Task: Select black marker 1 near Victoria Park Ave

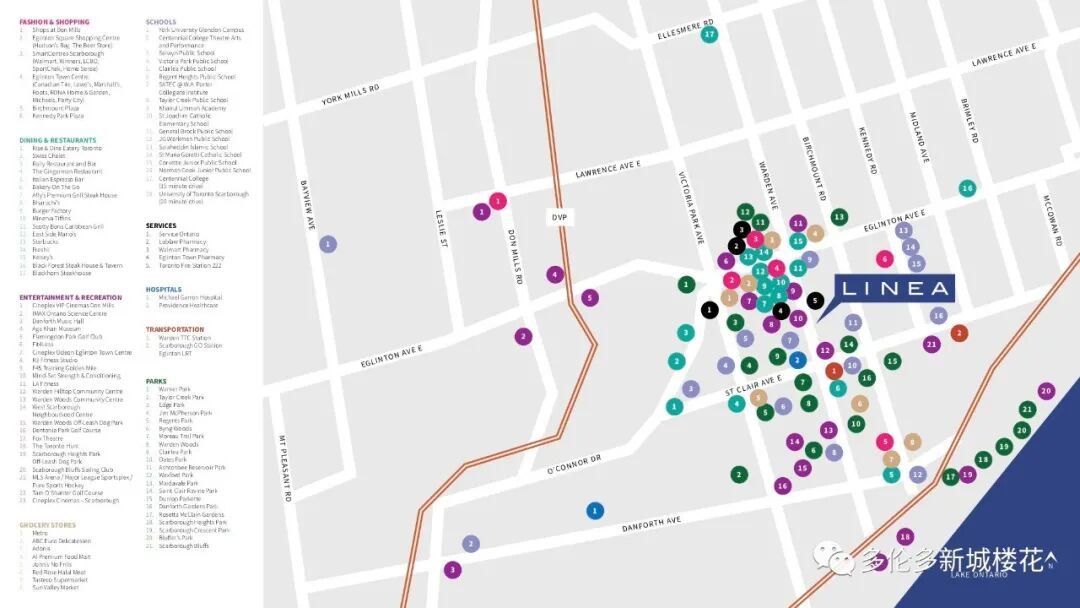Action: (x=709, y=310)
